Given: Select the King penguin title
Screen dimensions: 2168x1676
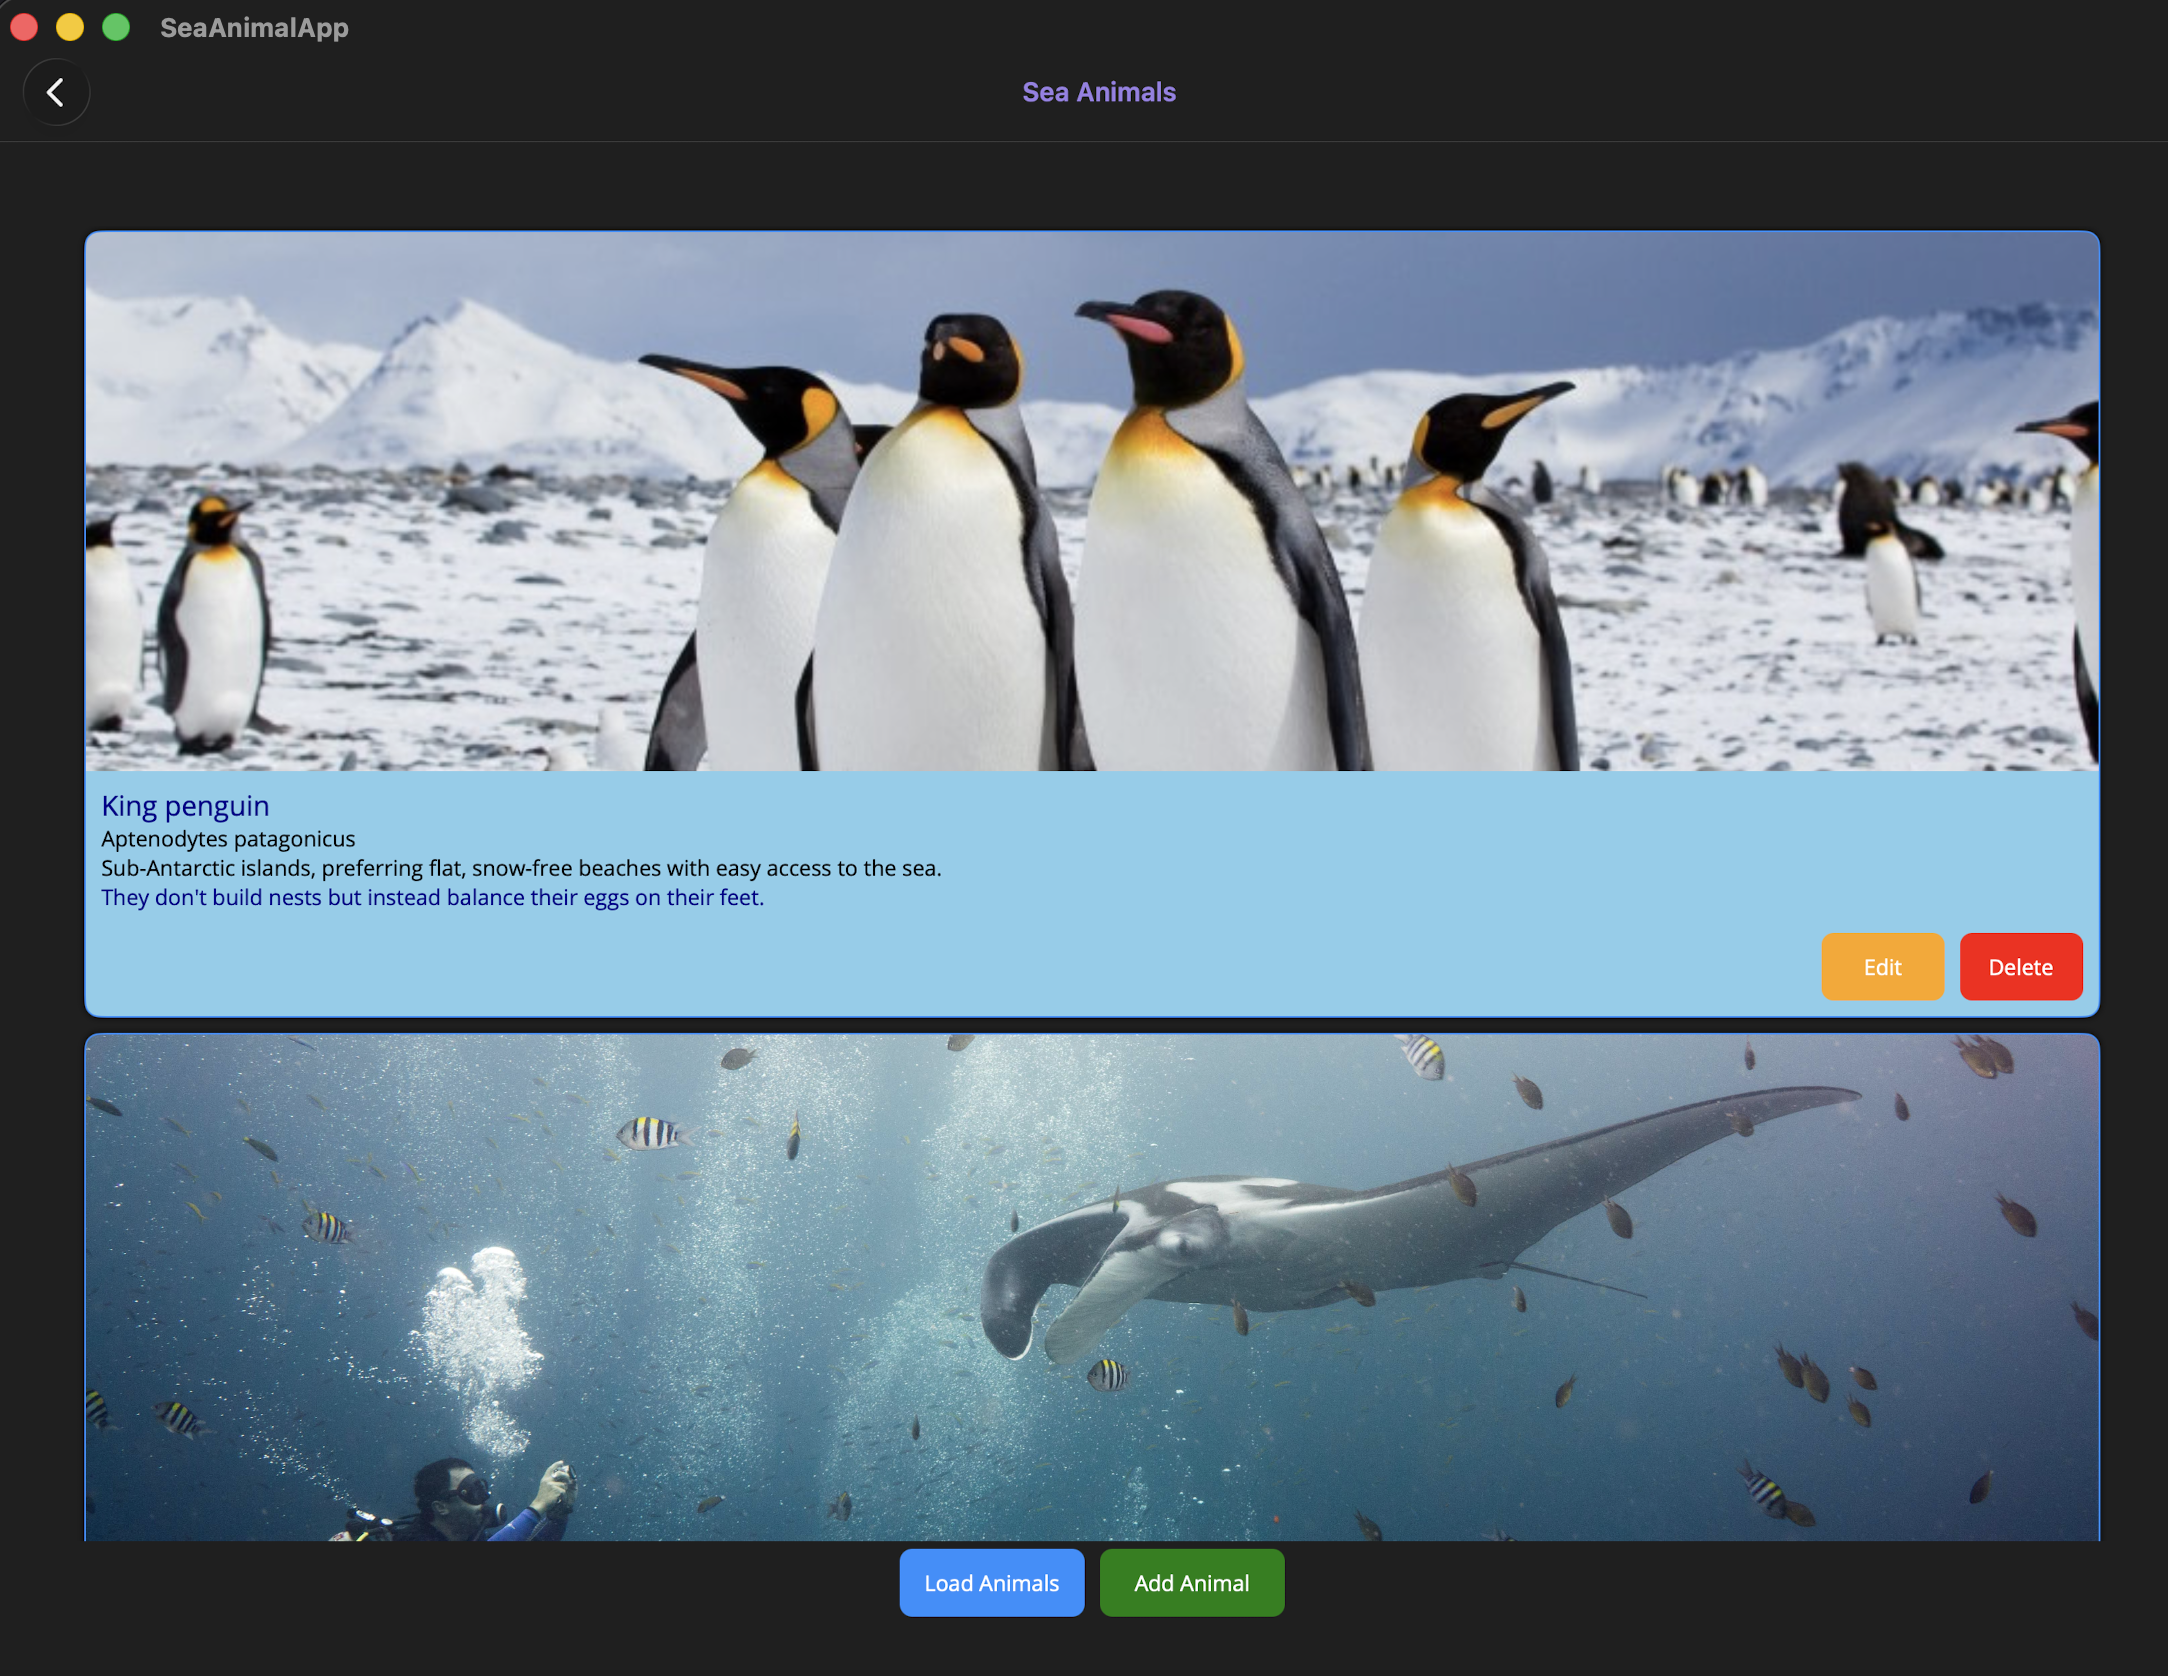Looking at the screenshot, I should coord(184,806).
